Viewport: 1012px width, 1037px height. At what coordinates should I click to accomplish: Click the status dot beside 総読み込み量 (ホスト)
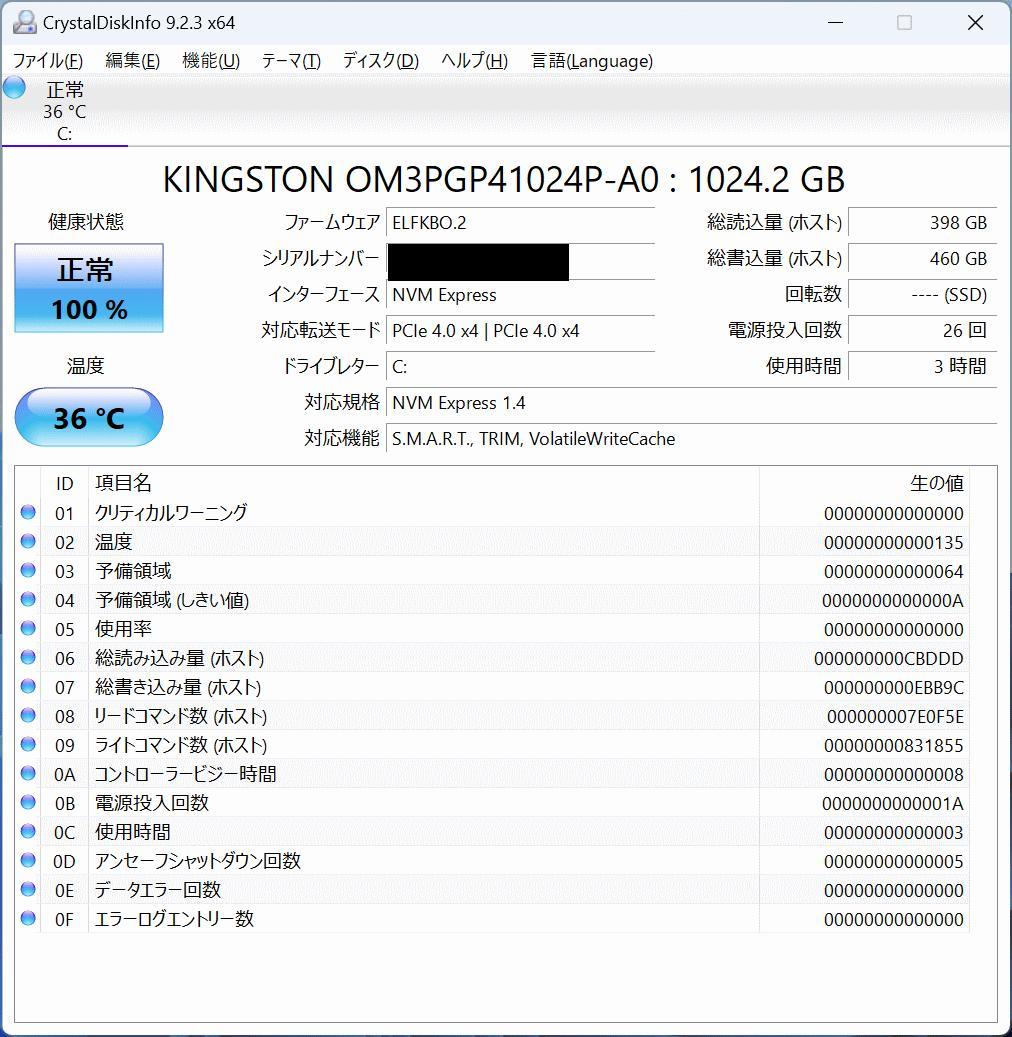(28, 657)
